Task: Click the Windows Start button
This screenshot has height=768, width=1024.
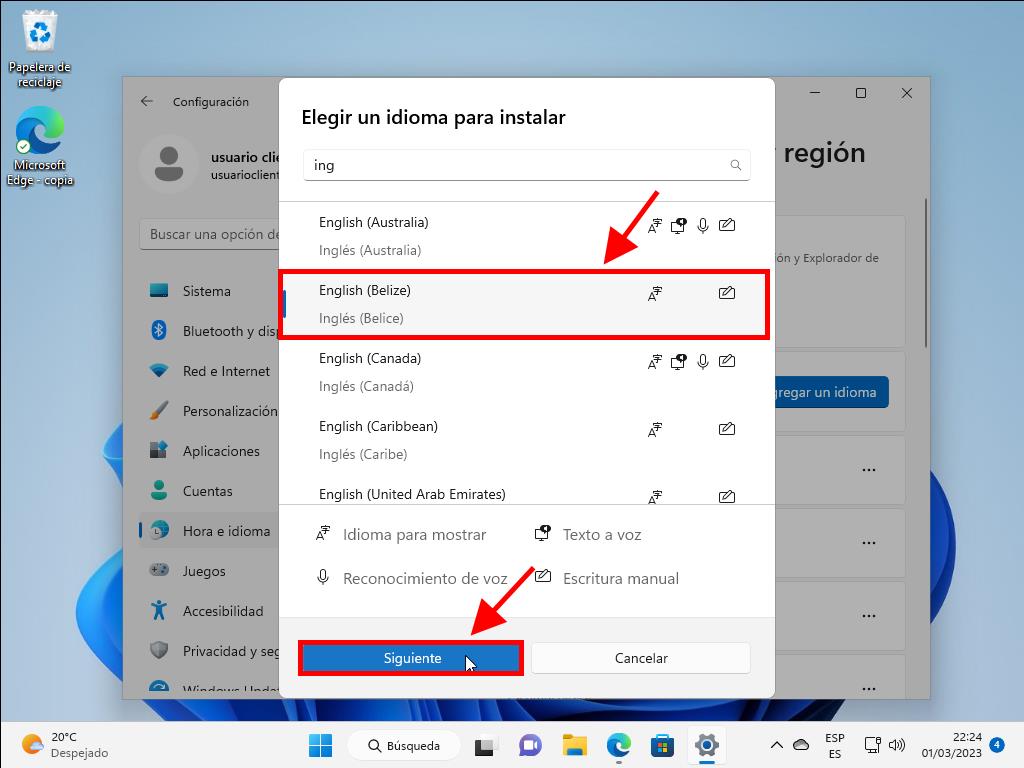Action: pos(320,745)
